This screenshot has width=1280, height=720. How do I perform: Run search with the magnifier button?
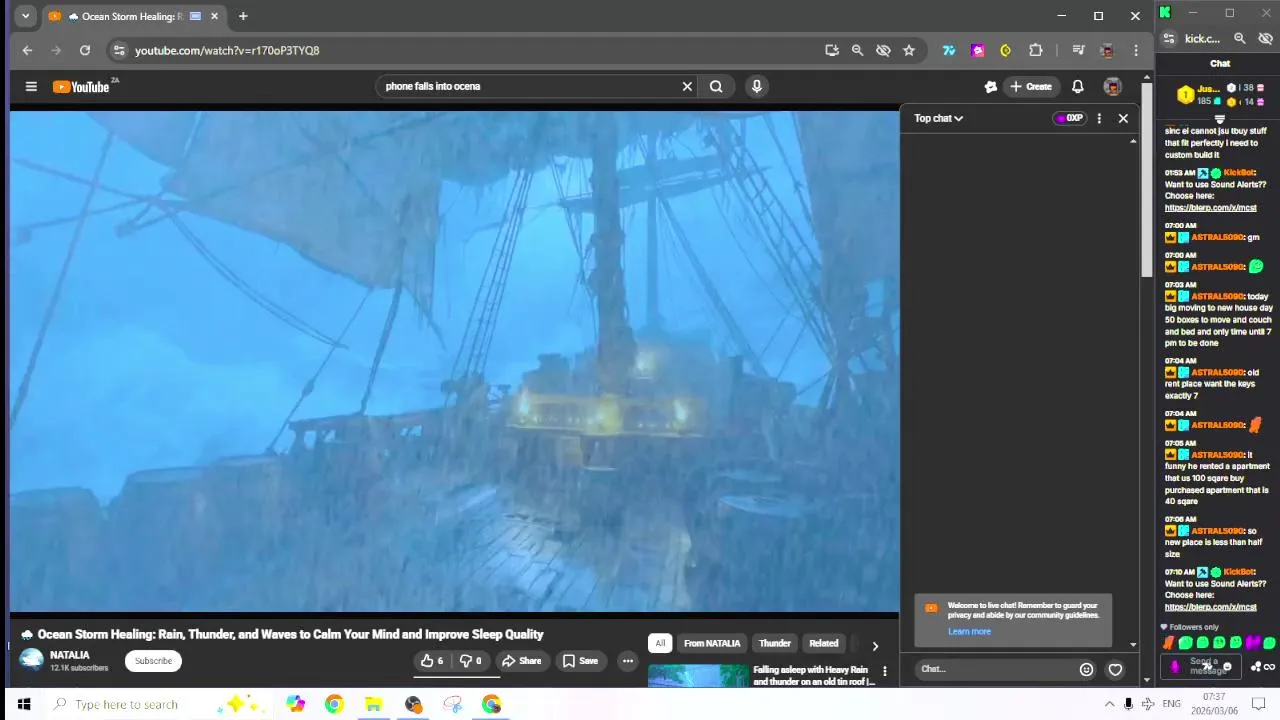click(716, 86)
